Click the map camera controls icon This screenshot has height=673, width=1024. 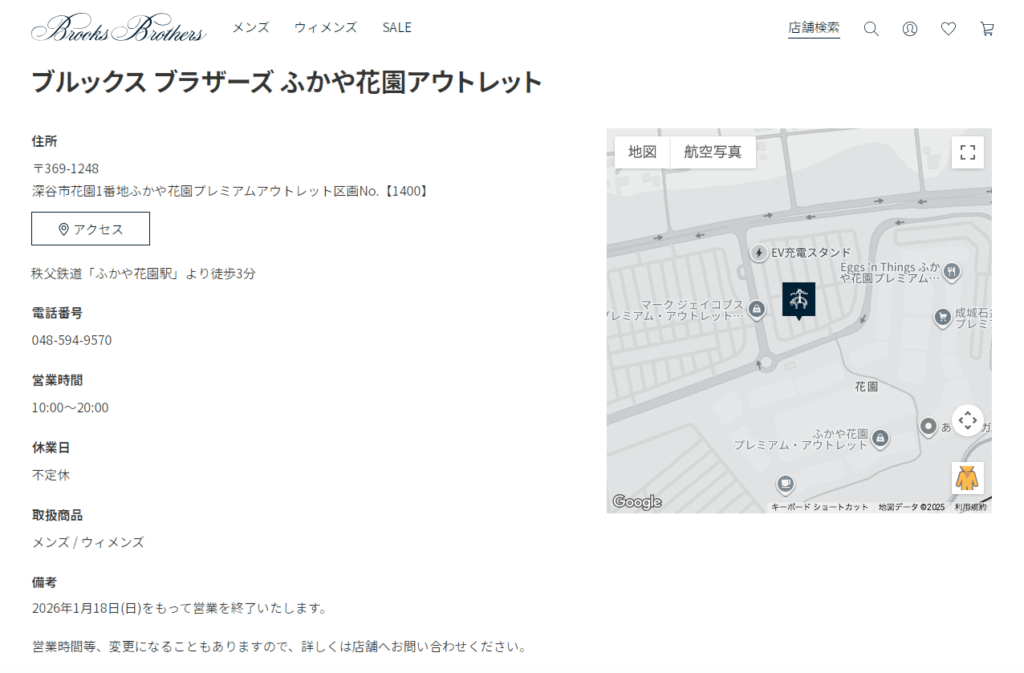pyautogui.click(x=967, y=420)
